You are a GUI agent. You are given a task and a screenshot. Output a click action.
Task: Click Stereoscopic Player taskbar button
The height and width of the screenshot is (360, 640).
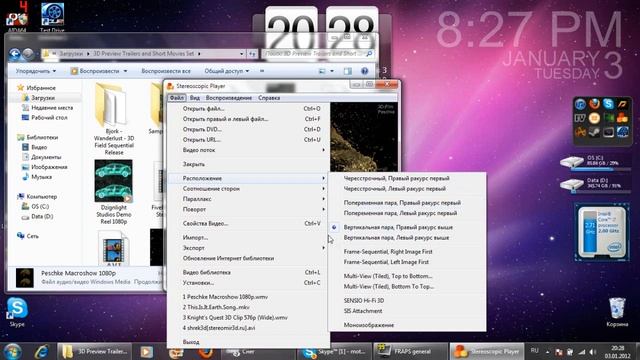[487, 351]
